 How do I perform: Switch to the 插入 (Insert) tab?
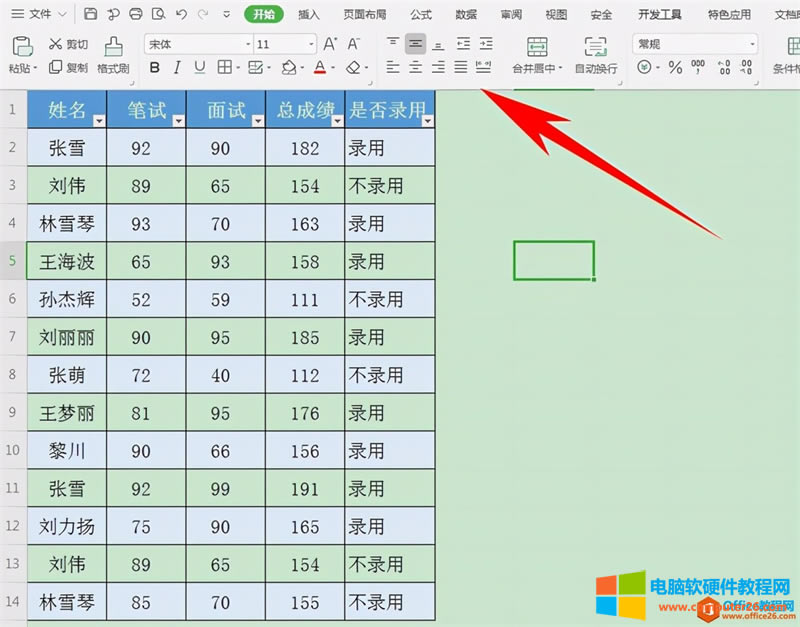[309, 15]
